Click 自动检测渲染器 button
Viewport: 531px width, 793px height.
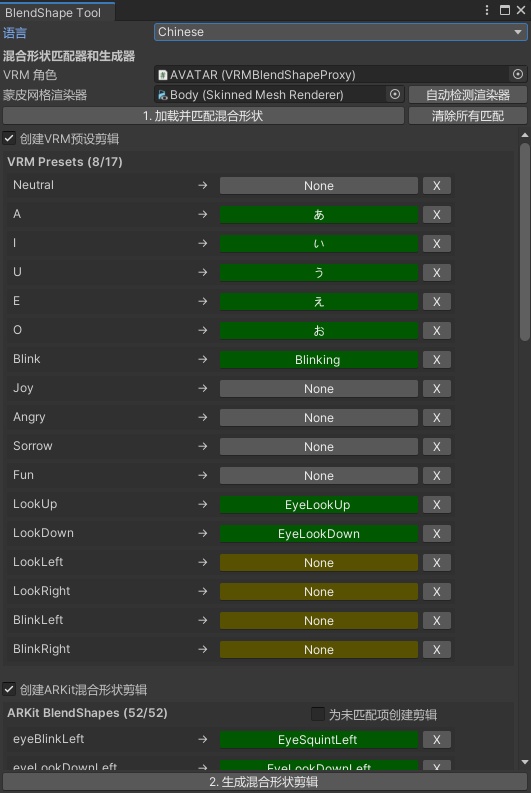pos(468,95)
